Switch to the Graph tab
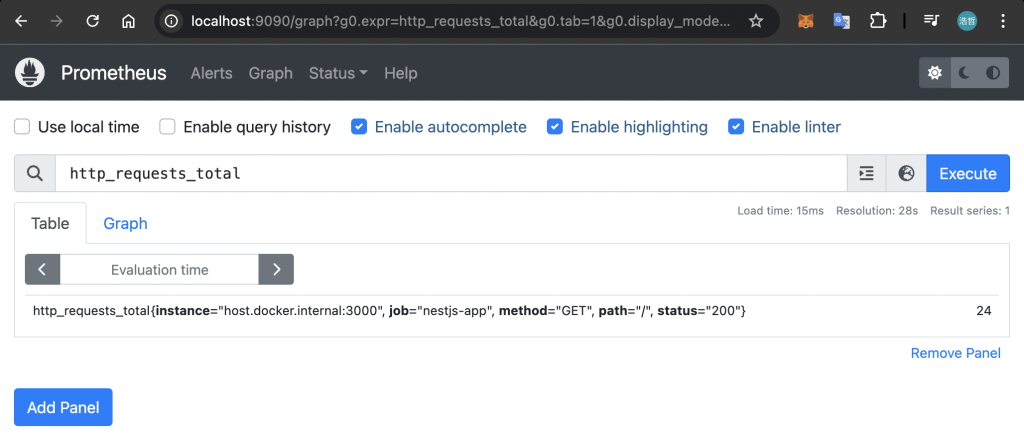The width and height of the screenshot is (1024, 444). click(x=125, y=223)
